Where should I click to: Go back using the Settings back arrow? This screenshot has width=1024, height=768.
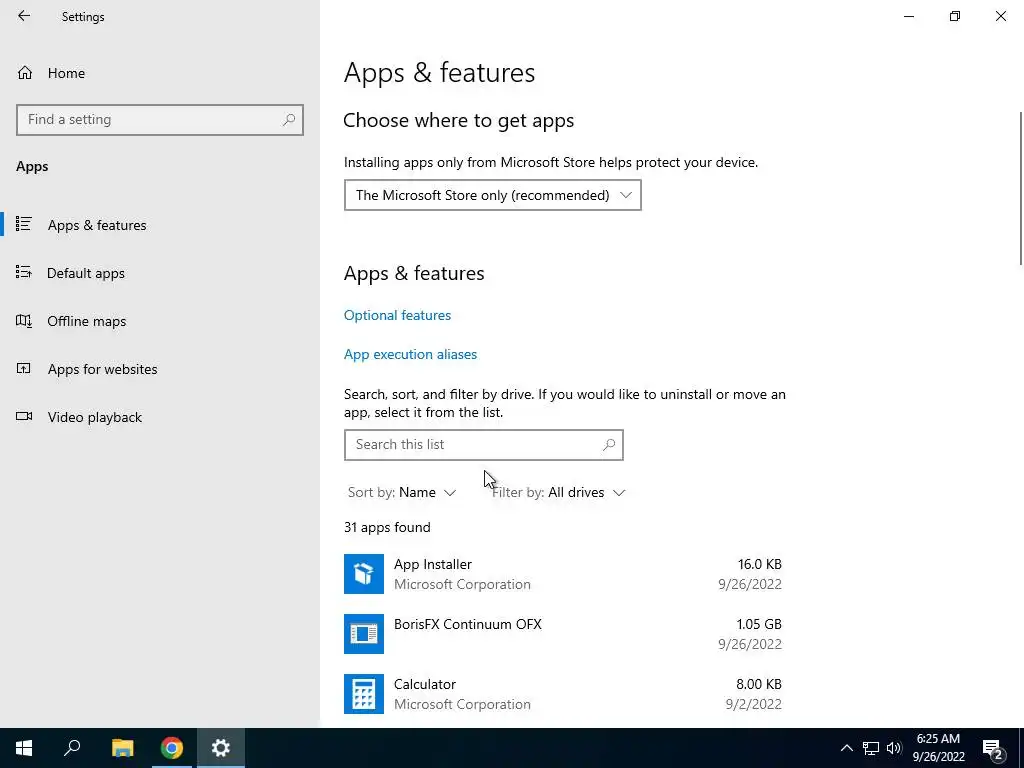[x=24, y=16]
